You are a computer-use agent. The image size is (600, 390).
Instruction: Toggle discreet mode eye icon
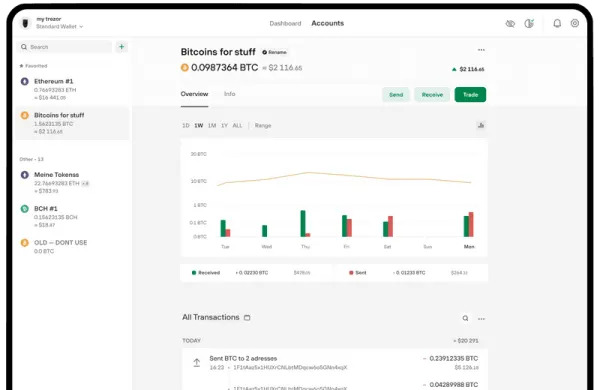click(510, 24)
